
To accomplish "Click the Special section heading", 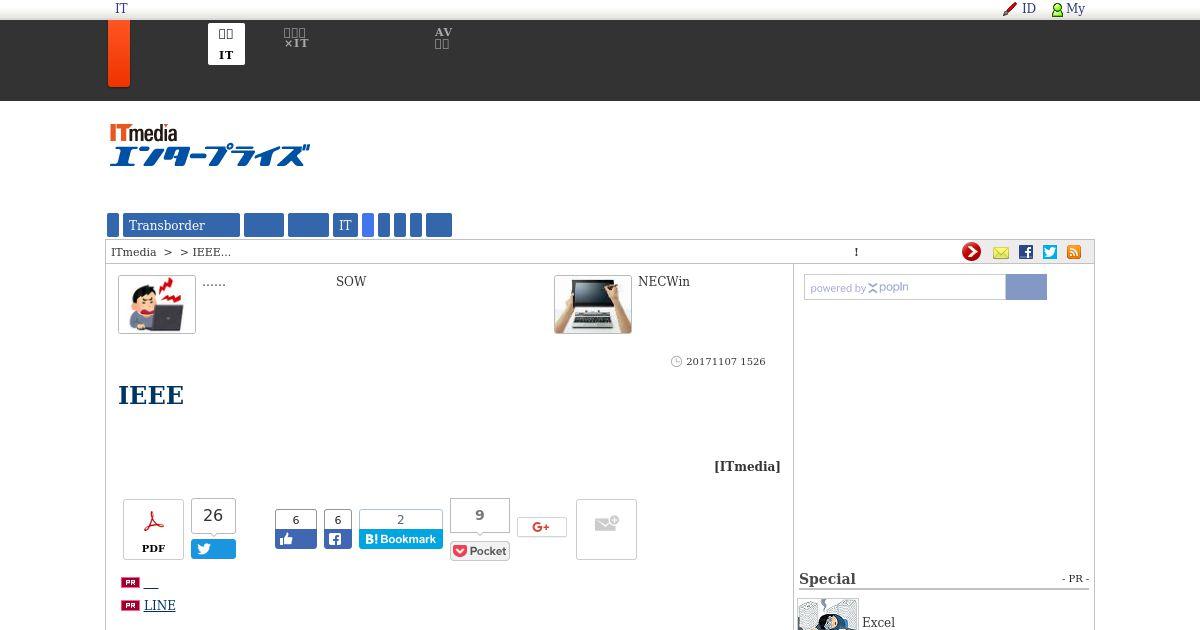I will click(x=827, y=579).
